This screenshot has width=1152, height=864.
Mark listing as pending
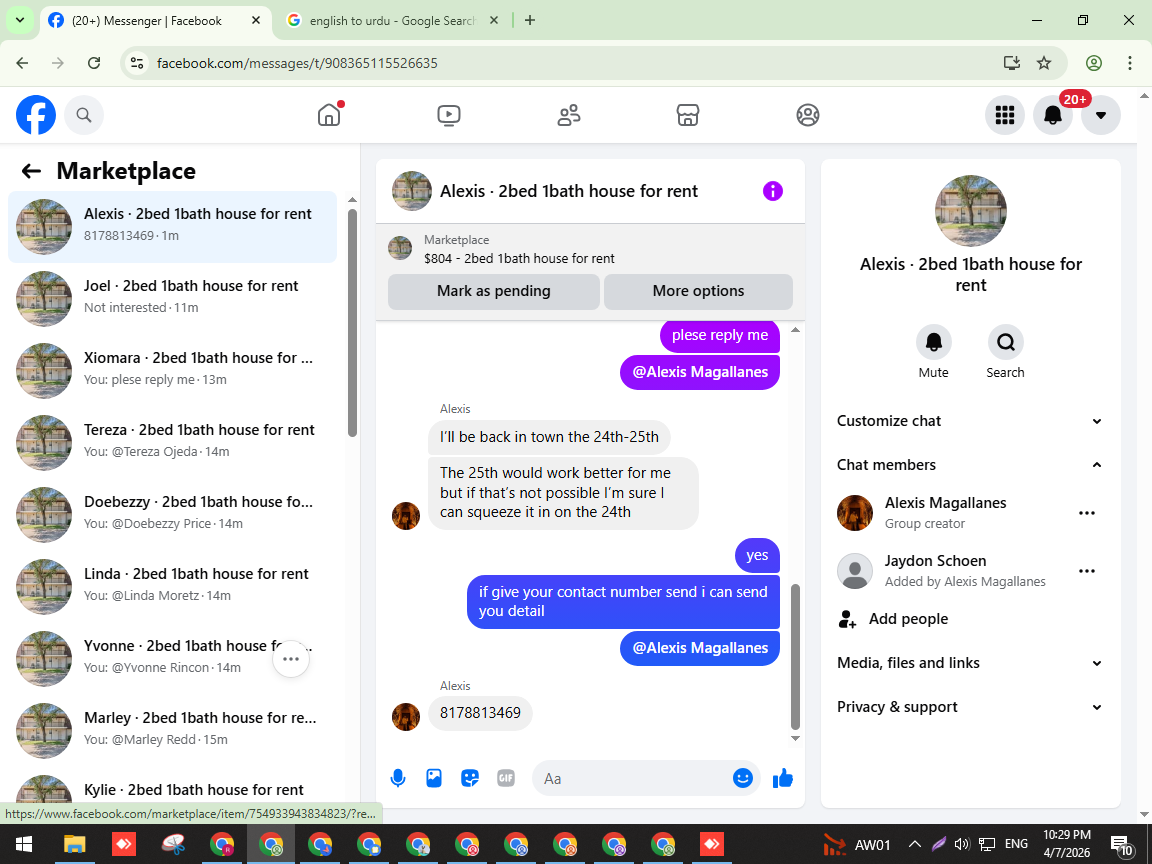[494, 292]
